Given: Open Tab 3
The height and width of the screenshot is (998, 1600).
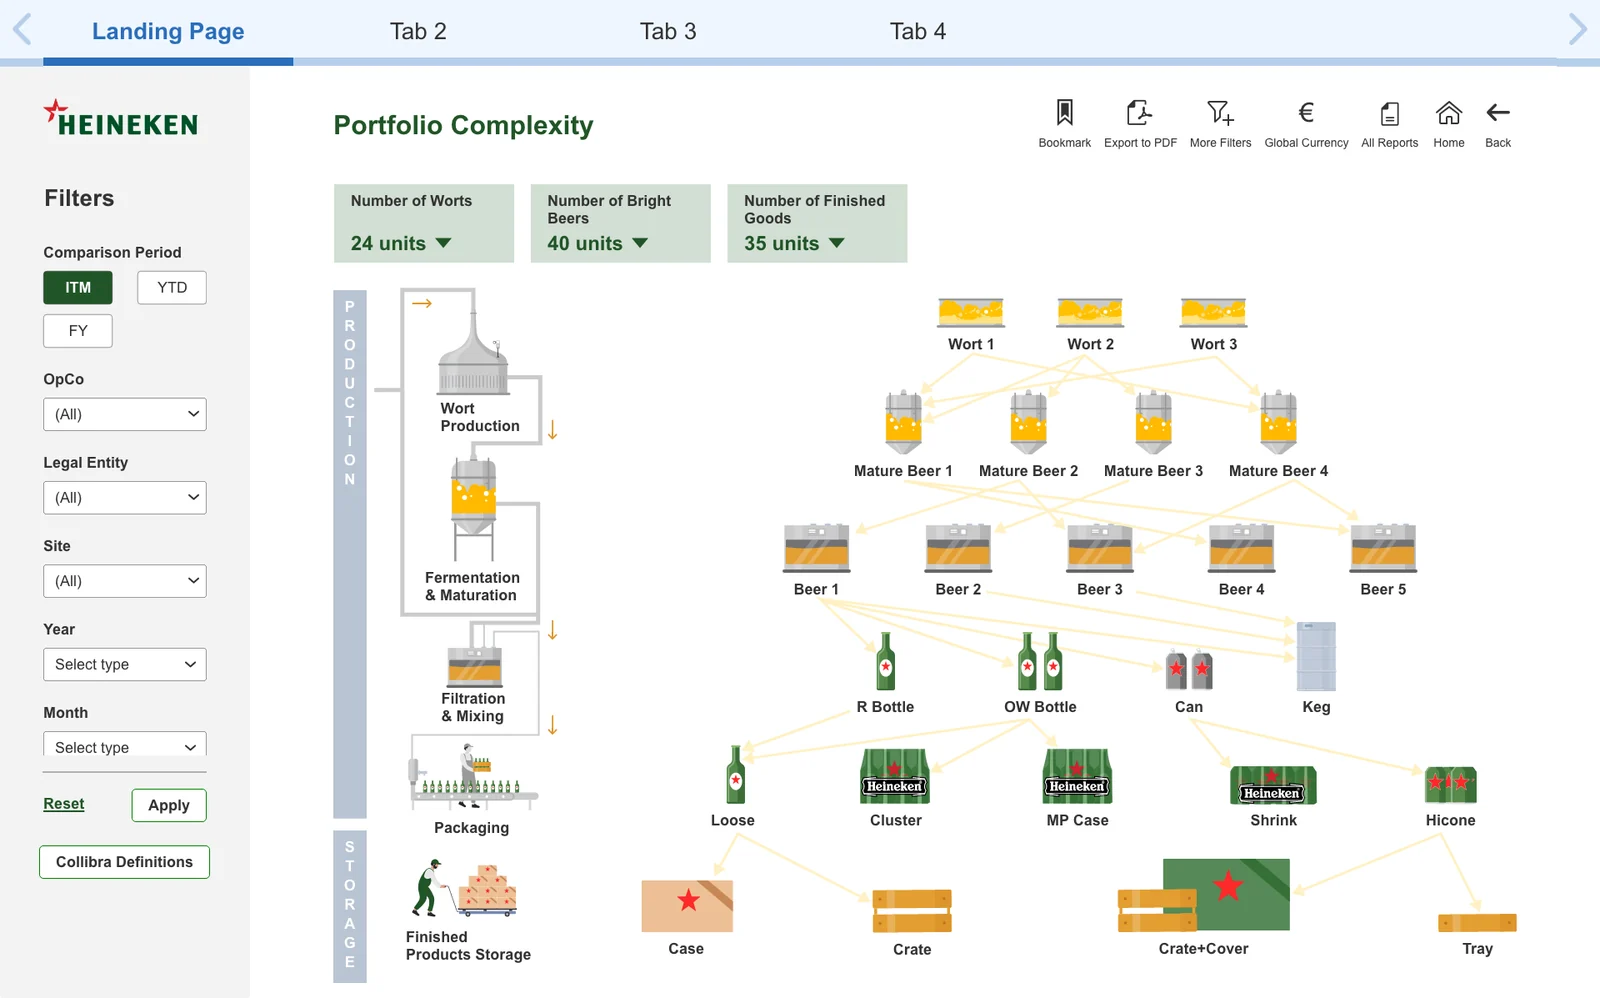Looking at the screenshot, I should 668,31.
